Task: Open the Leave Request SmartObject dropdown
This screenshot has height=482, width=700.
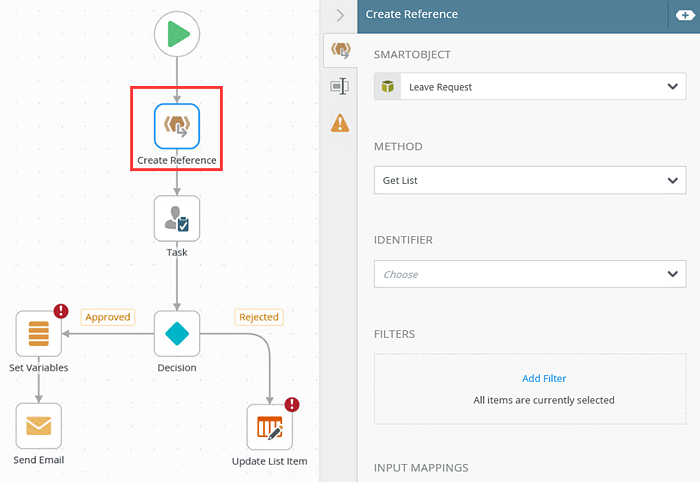Action: pyautogui.click(x=530, y=87)
